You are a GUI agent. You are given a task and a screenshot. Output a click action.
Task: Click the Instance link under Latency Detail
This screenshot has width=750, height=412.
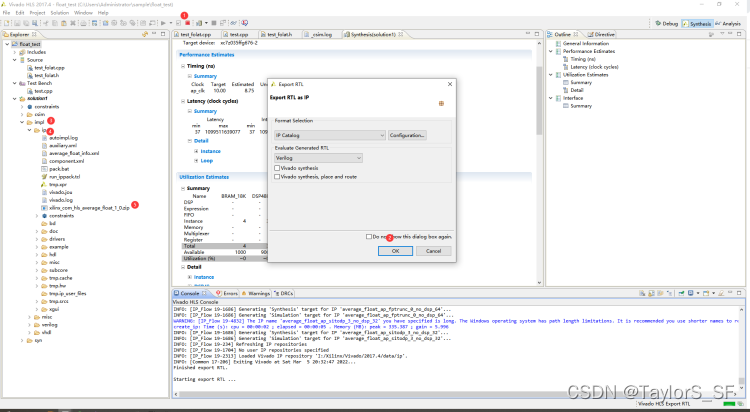(210, 151)
